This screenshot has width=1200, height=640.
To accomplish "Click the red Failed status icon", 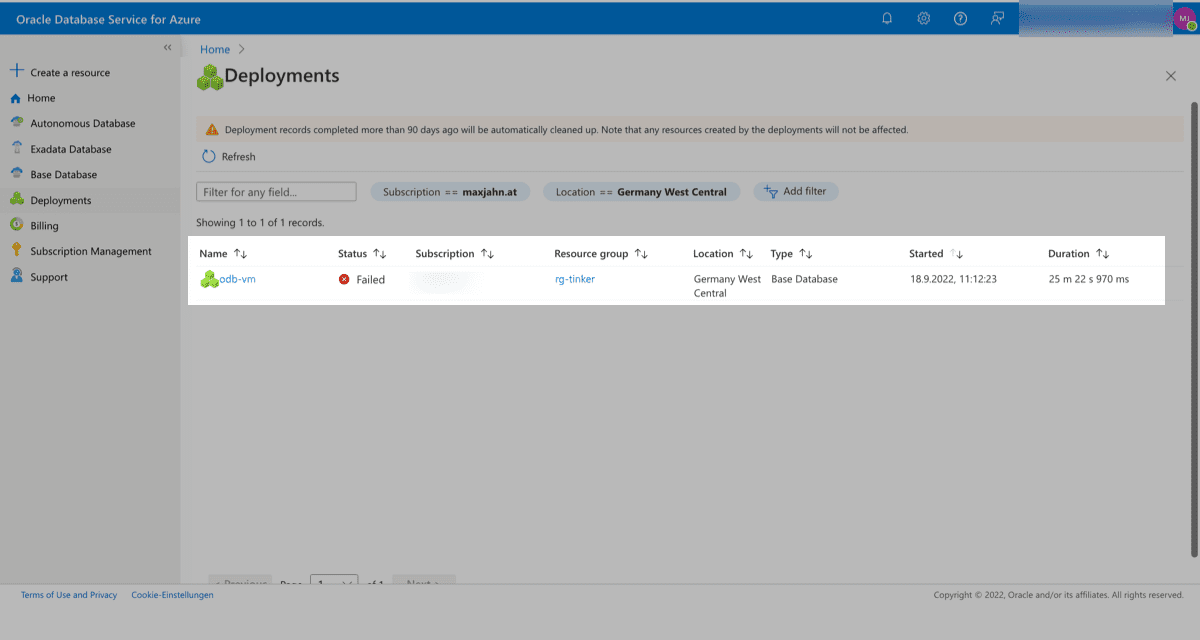I will click(x=344, y=280).
